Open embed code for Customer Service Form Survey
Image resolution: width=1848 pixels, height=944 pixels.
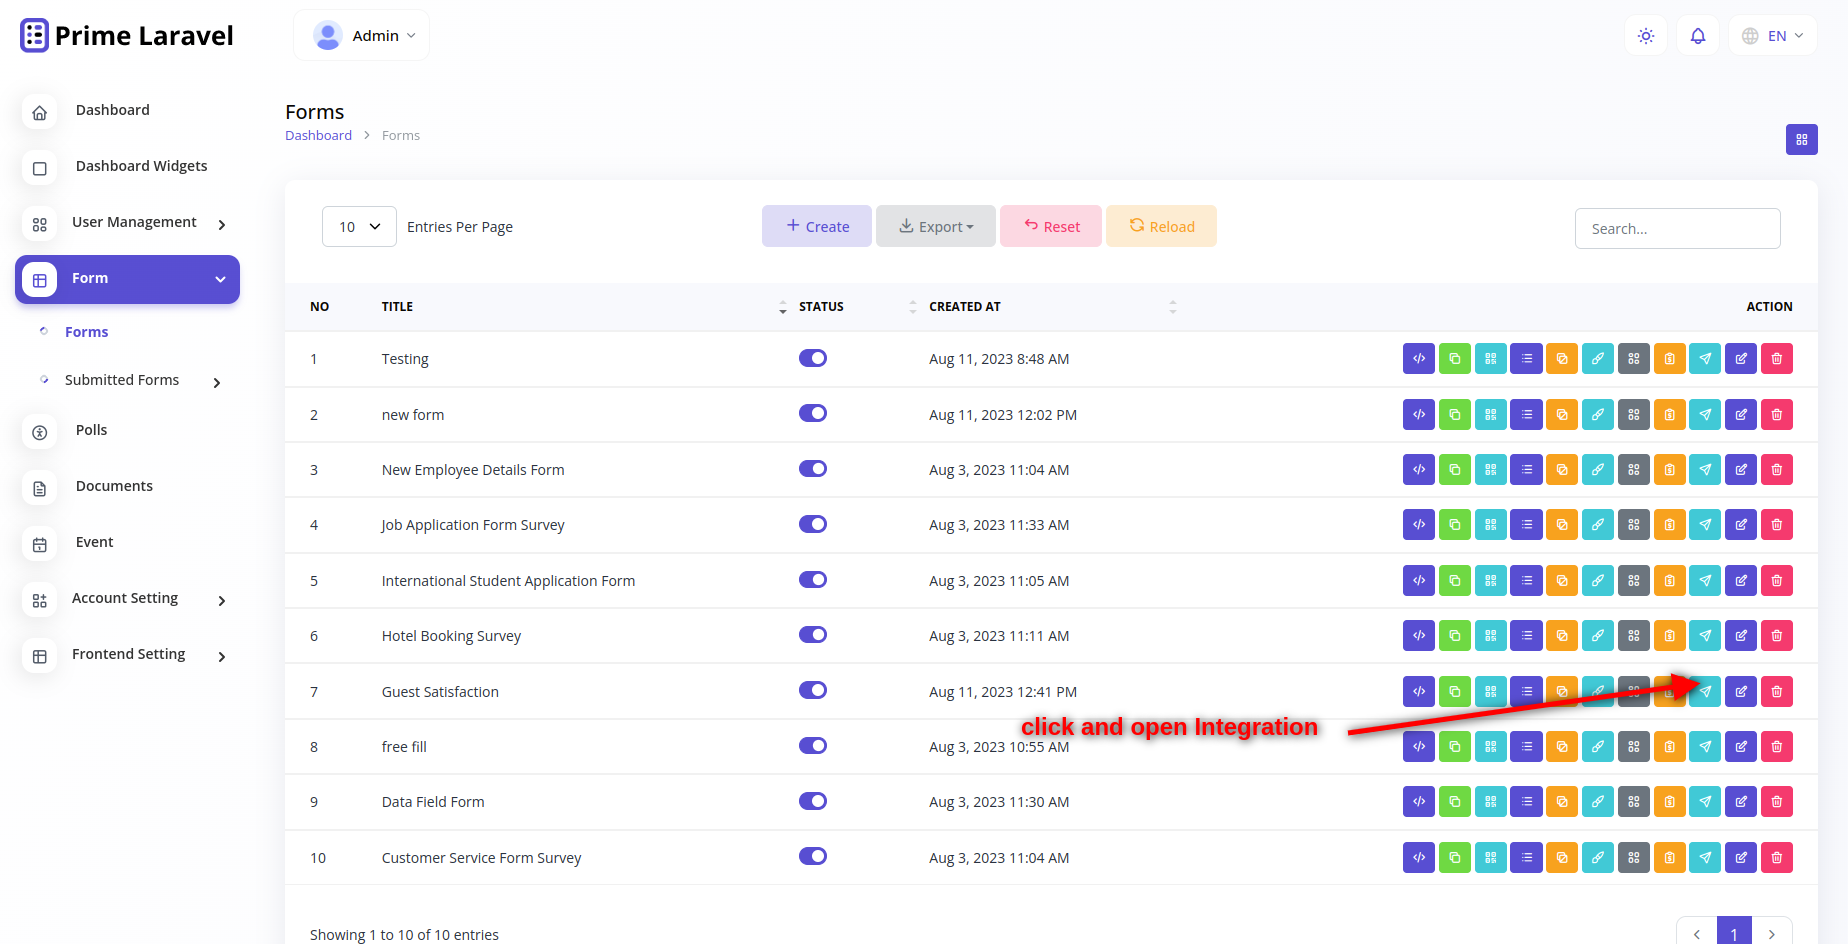(x=1419, y=858)
